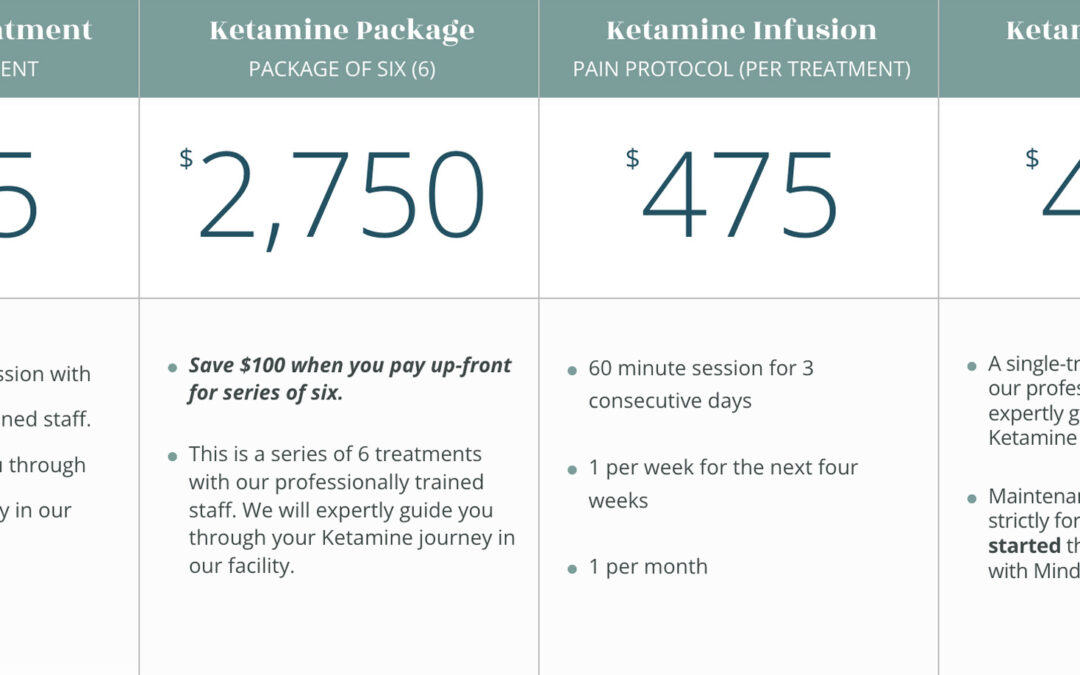Select the $475 pain protocol price
This screenshot has width=1080, height=675.
[x=731, y=194]
